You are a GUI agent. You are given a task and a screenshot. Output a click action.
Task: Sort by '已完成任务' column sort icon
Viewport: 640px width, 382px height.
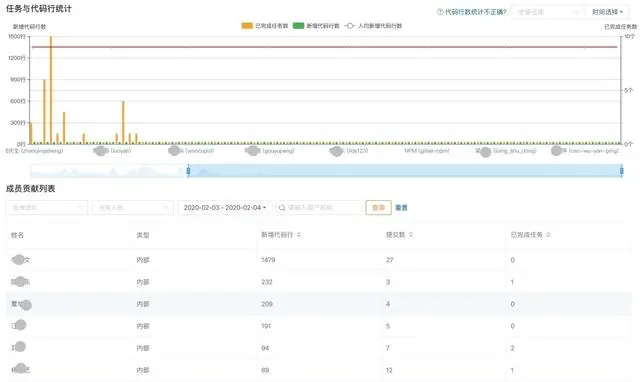[548, 235]
